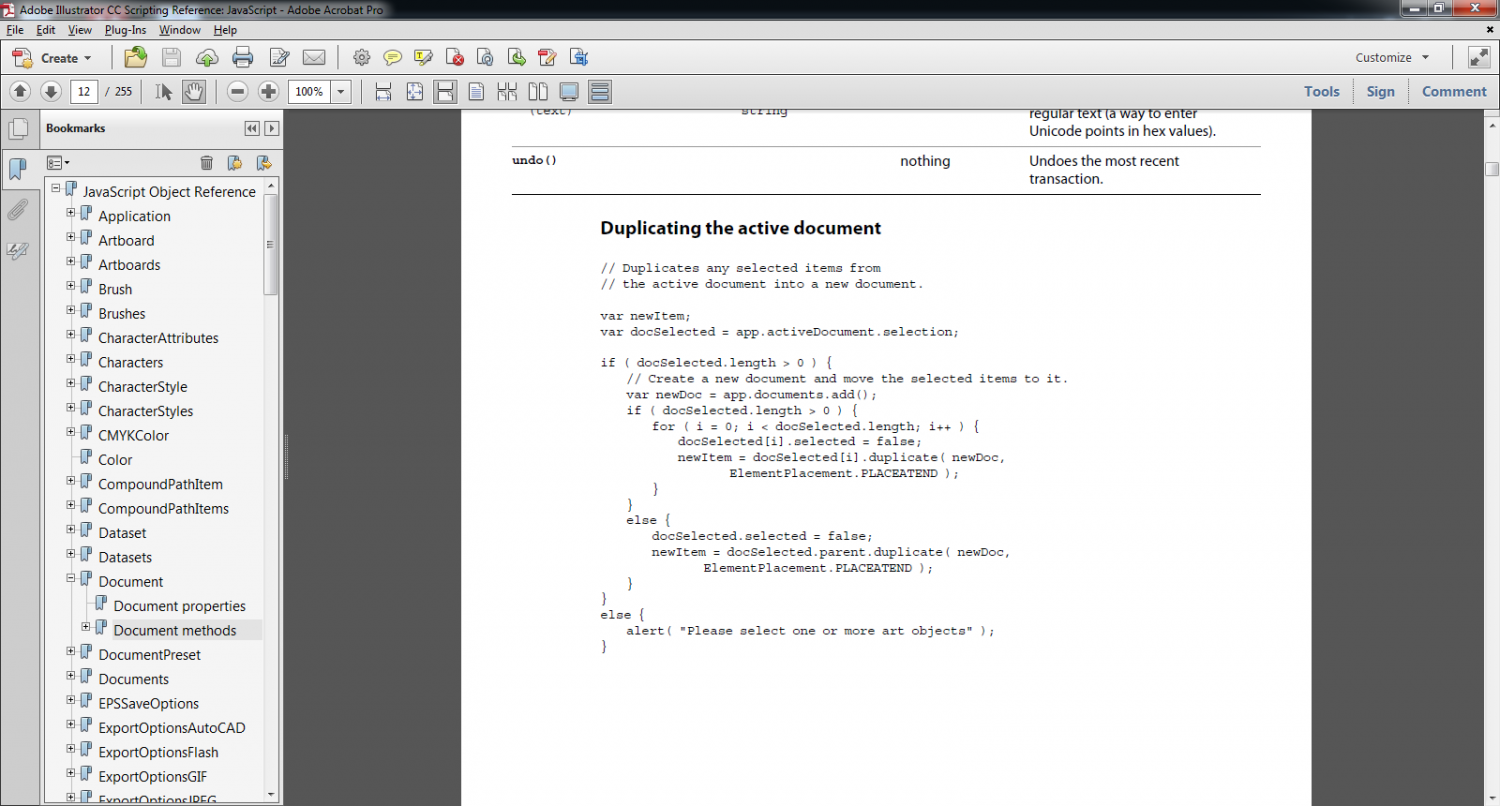Open the Create dropdown button
This screenshot has width=1500, height=806.
(x=52, y=58)
